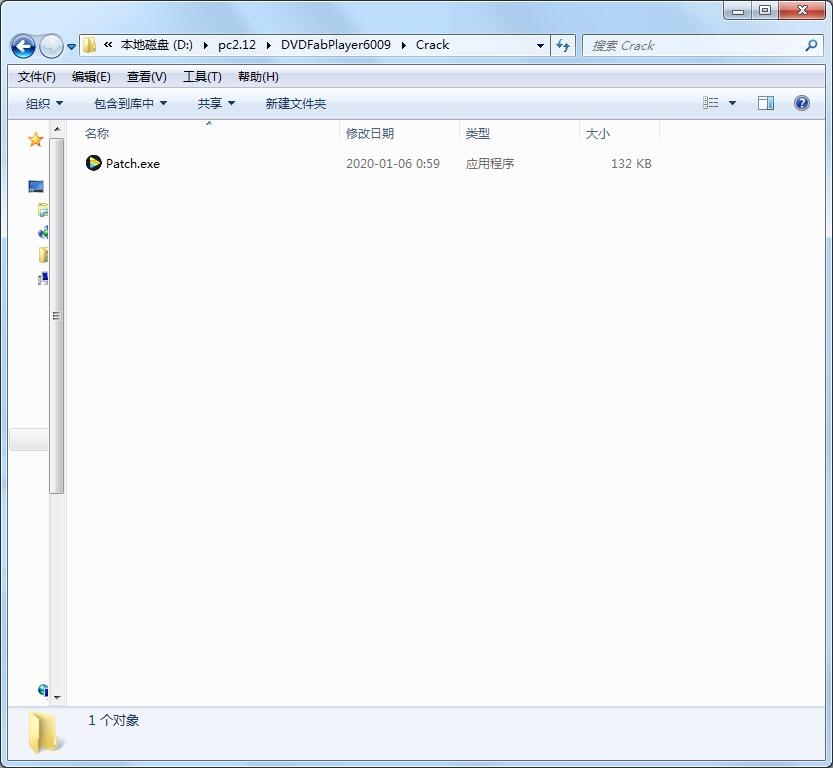Open the 包含到库中 dropdown

coord(130,104)
